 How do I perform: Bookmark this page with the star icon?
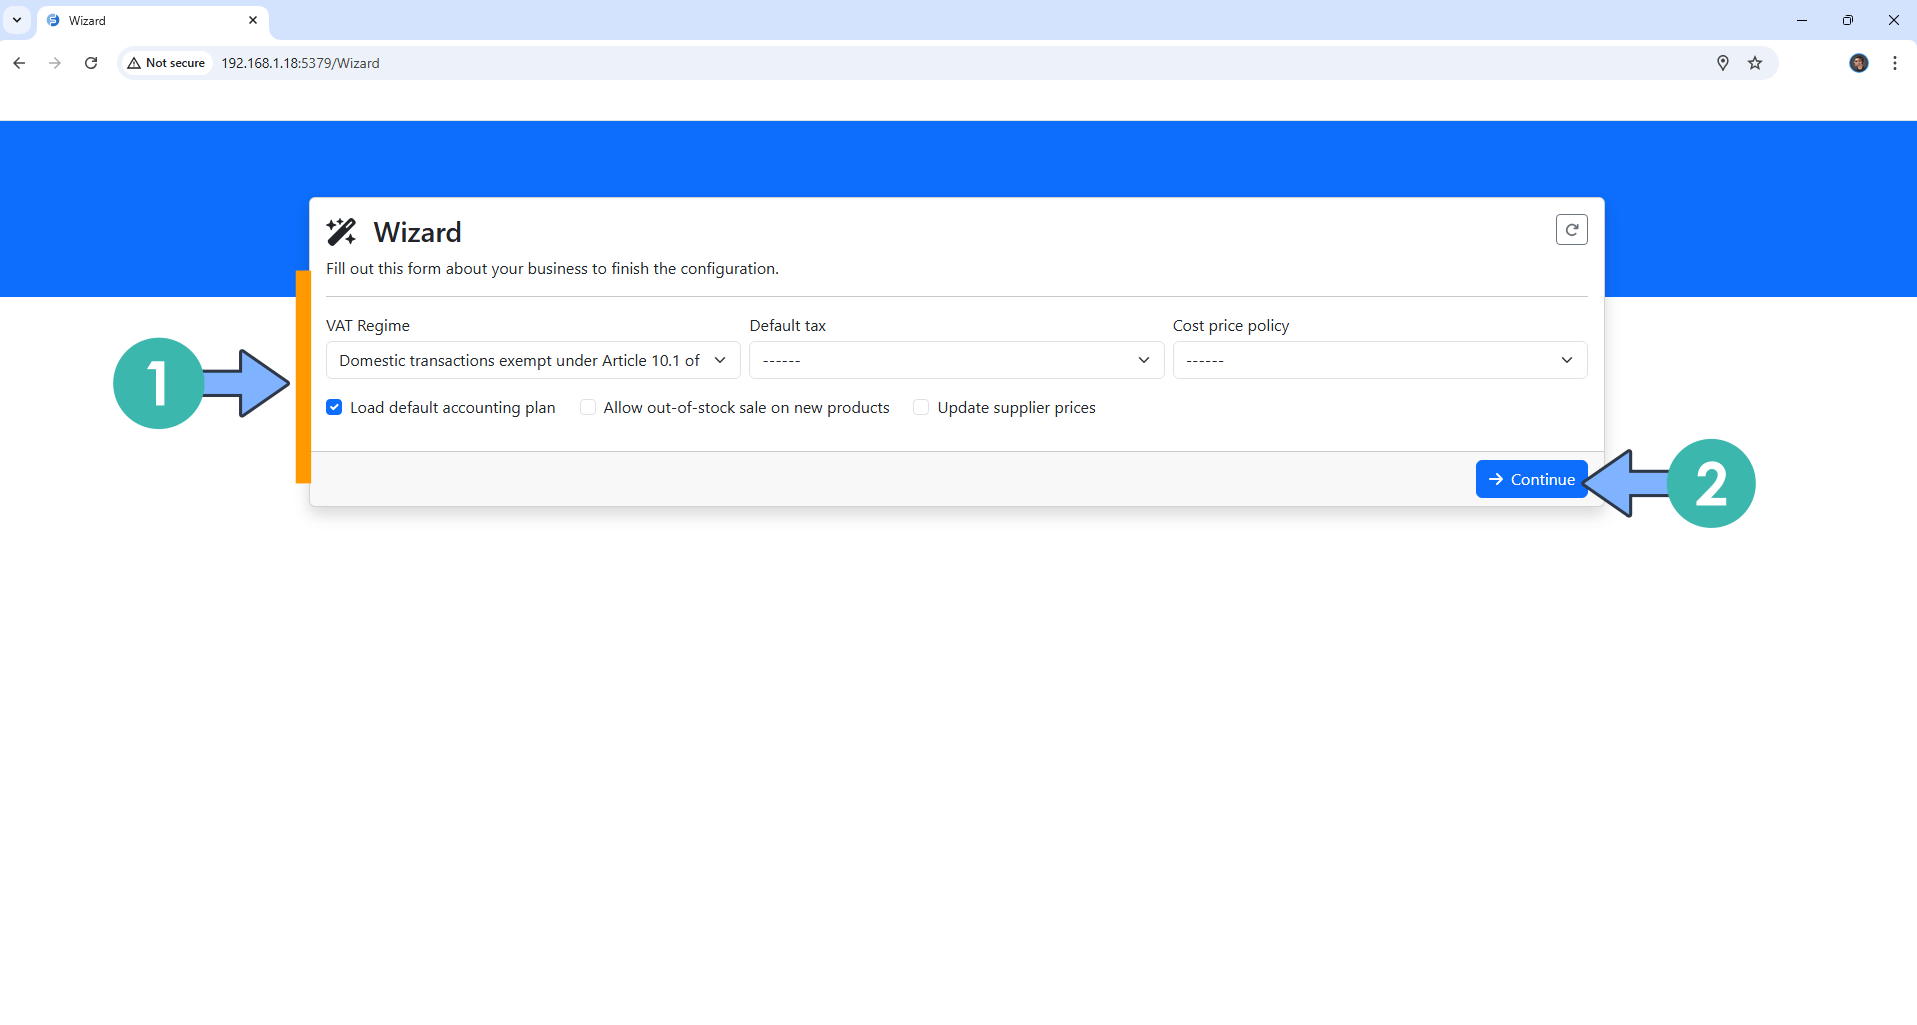[1756, 62]
